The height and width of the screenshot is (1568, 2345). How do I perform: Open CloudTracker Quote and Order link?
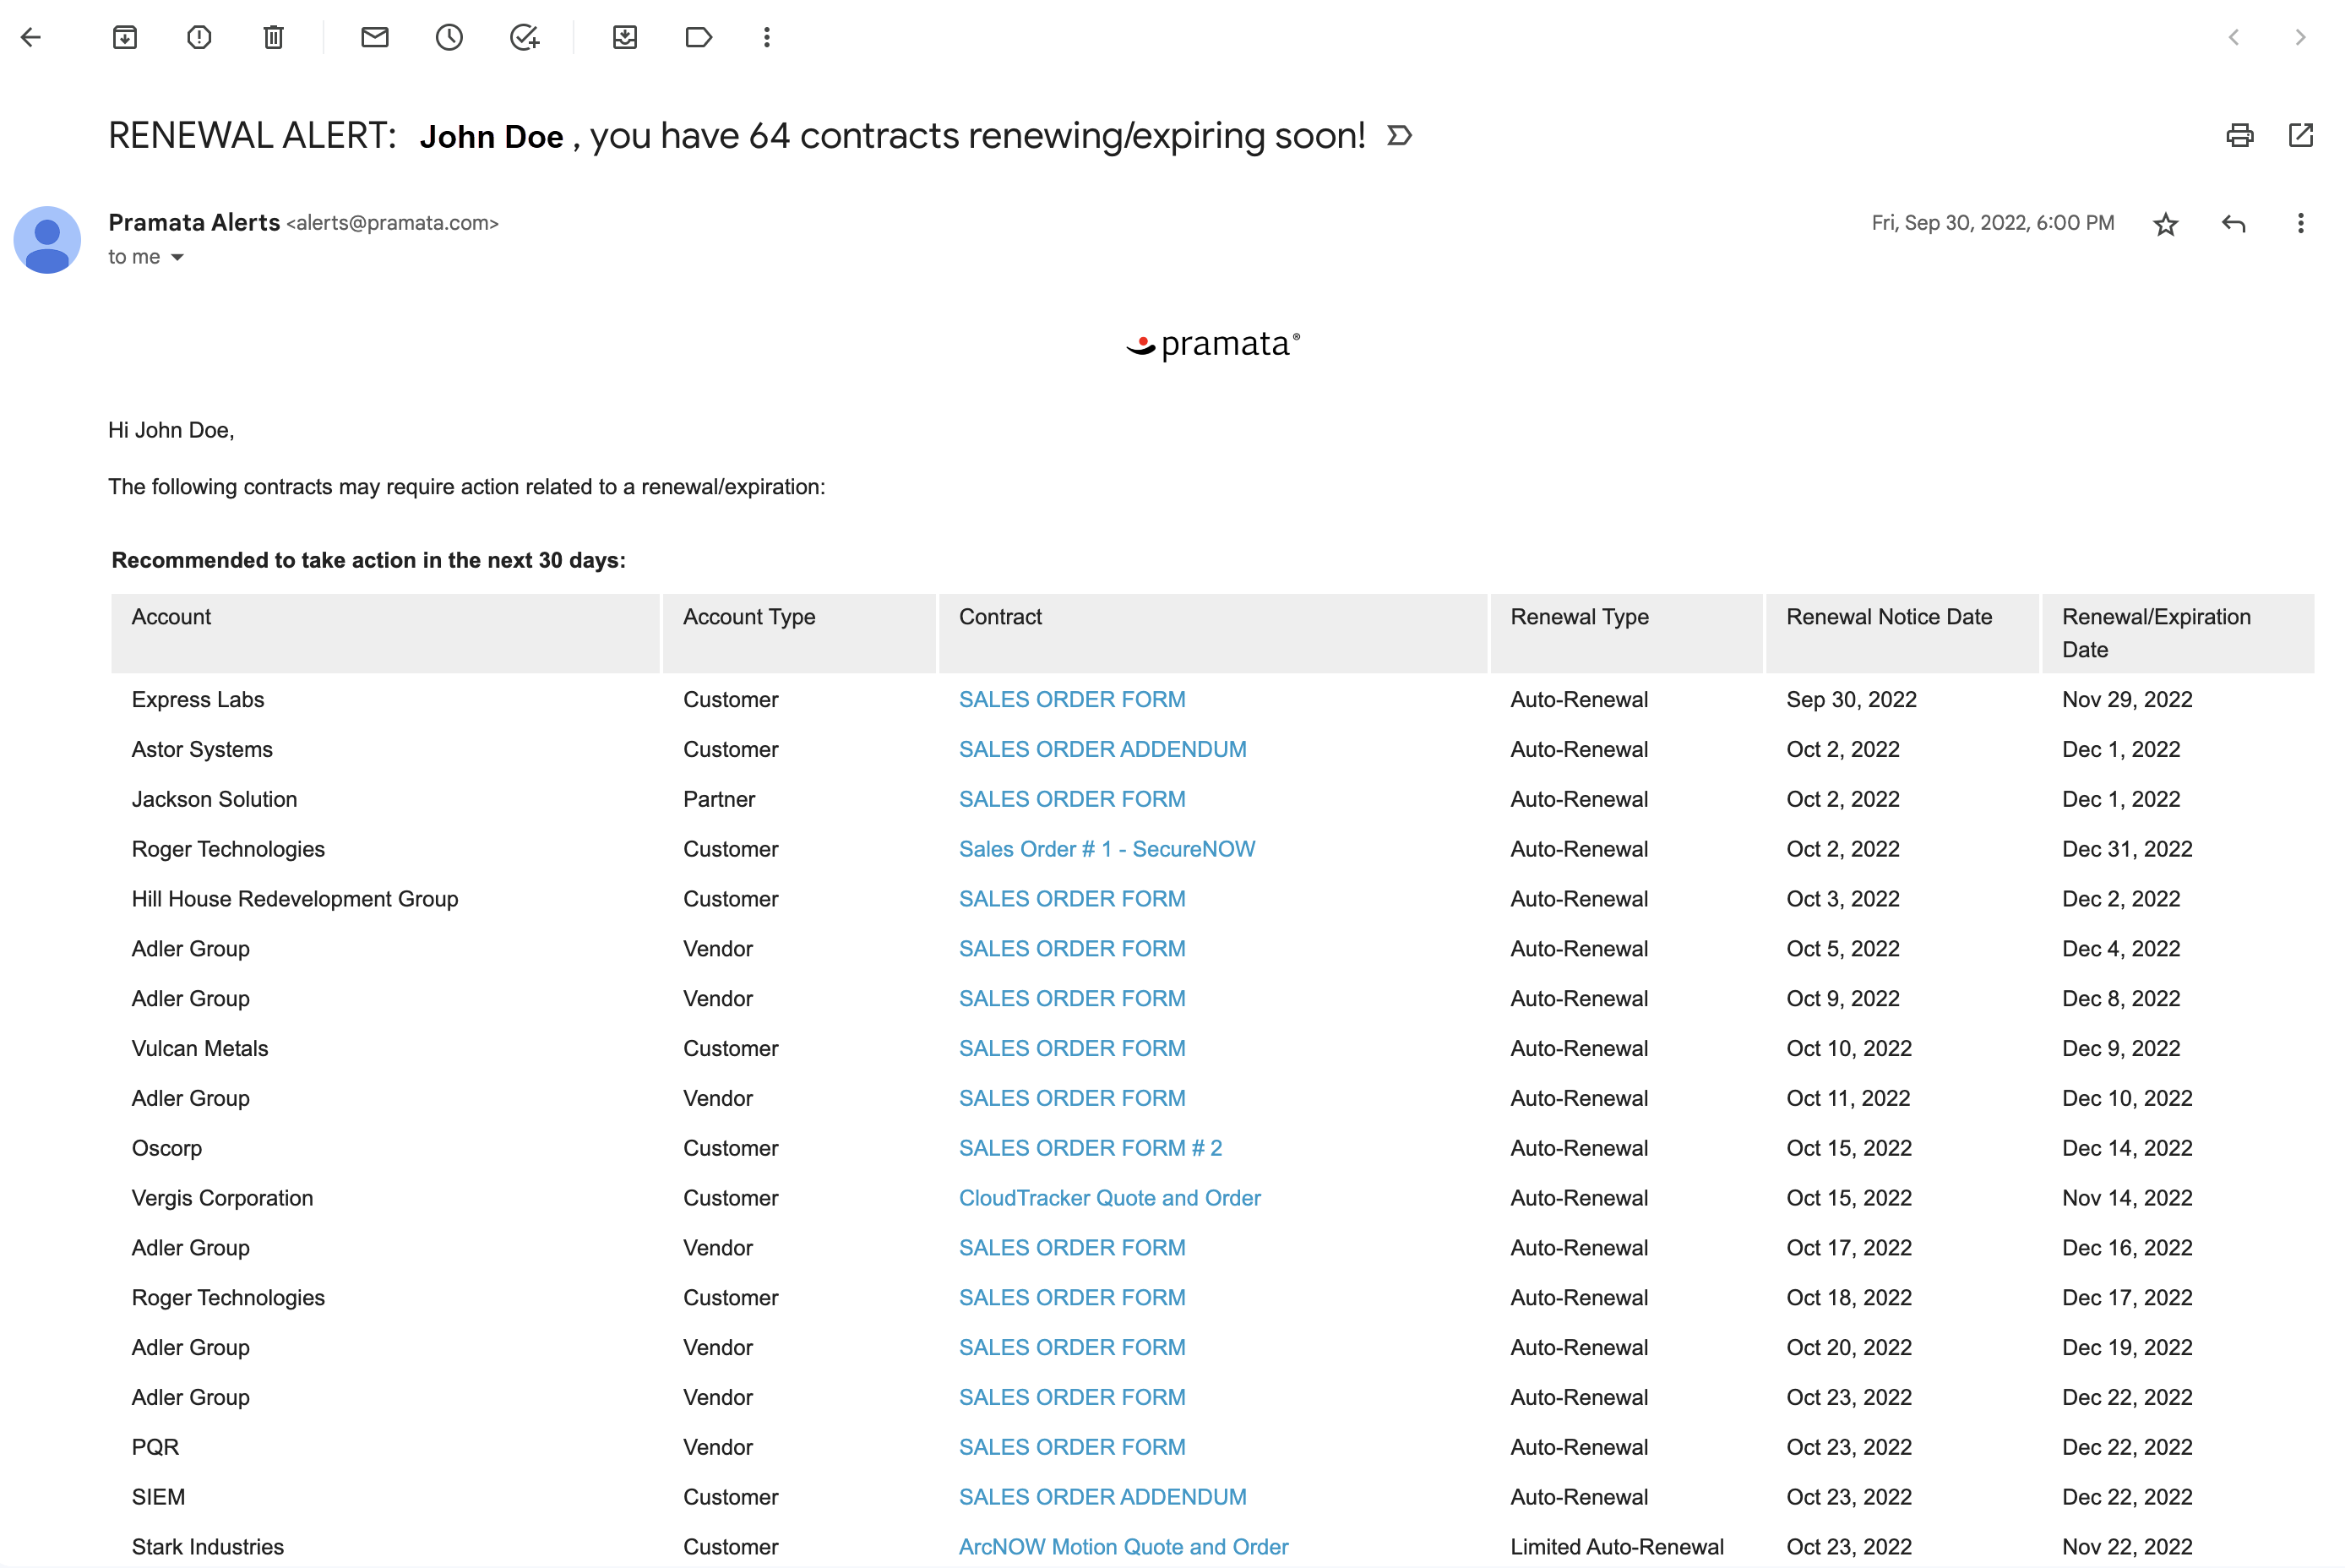[x=1110, y=1199]
